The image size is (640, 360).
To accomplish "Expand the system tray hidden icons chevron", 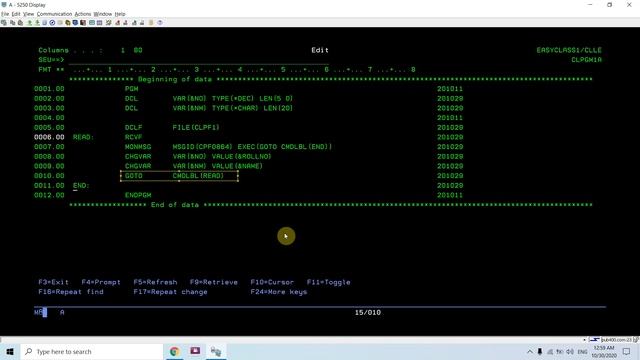I will (x=529, y=351).
